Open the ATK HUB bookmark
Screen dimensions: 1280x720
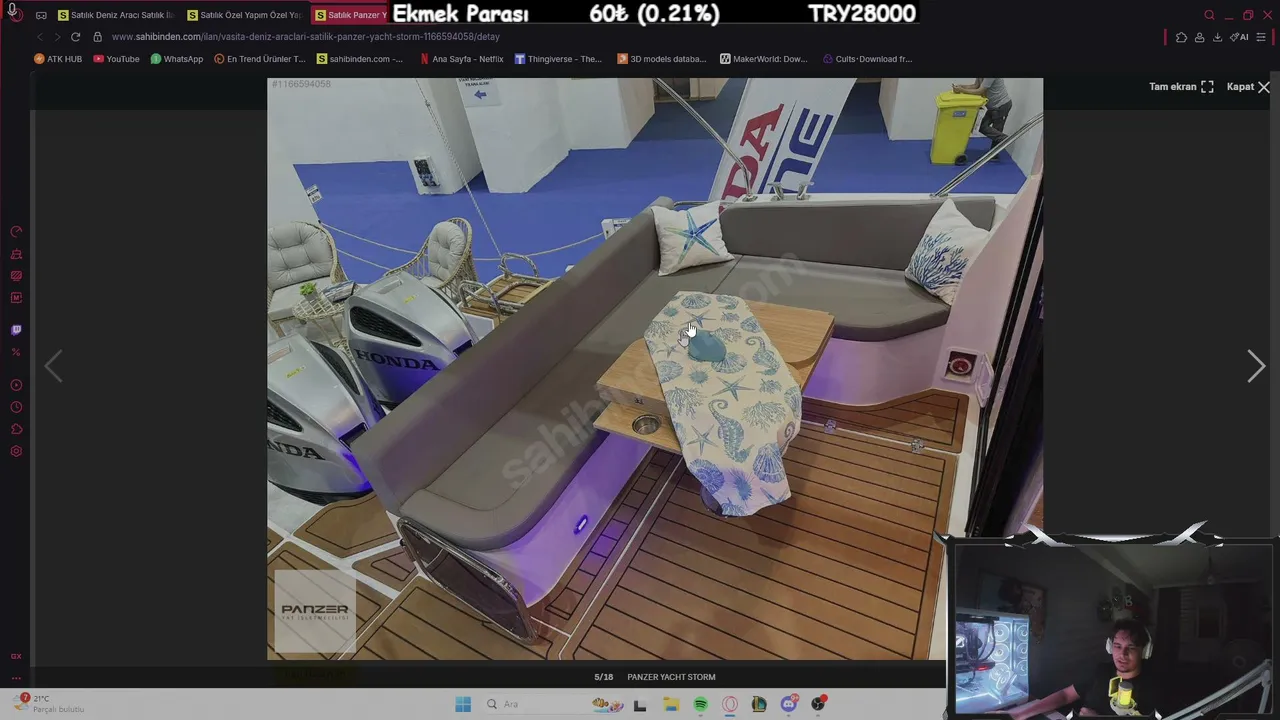tap(58, 59)
